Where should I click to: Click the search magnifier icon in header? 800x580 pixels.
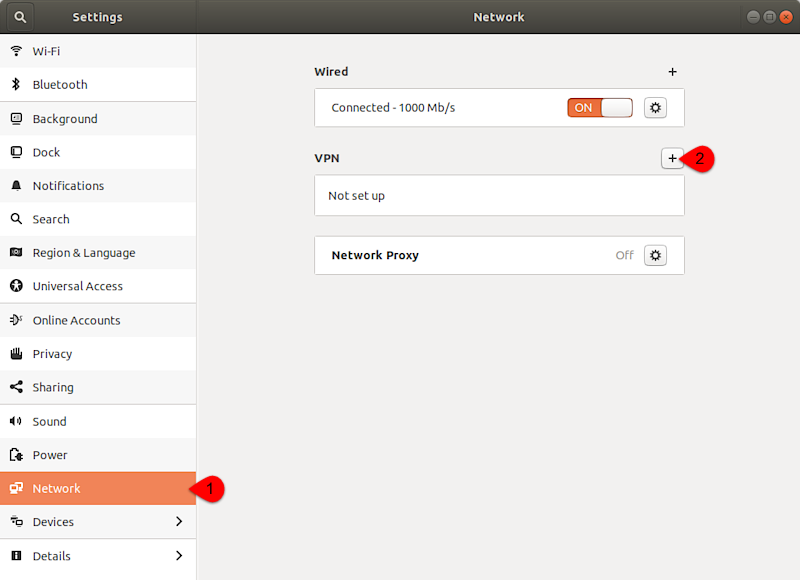(x=20, y=17)
